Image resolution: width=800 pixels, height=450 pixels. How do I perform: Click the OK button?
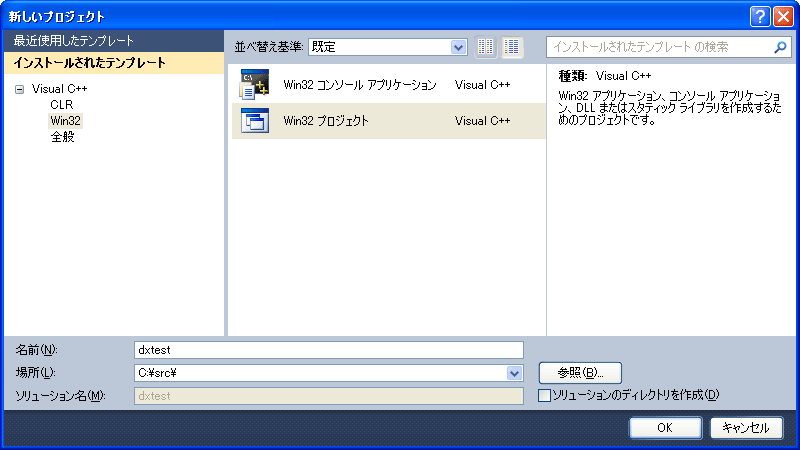665,428
